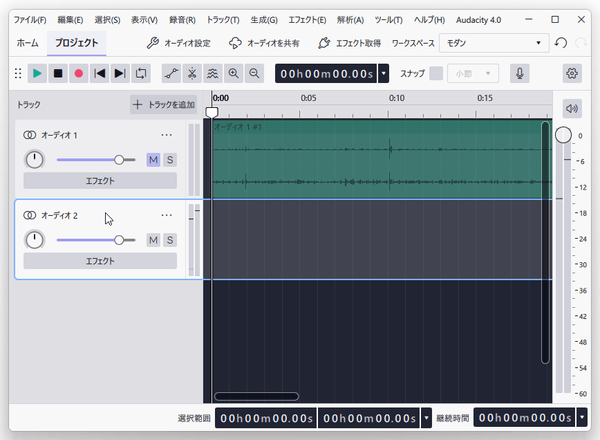Click the microphone input meter icon

point(520,73)
